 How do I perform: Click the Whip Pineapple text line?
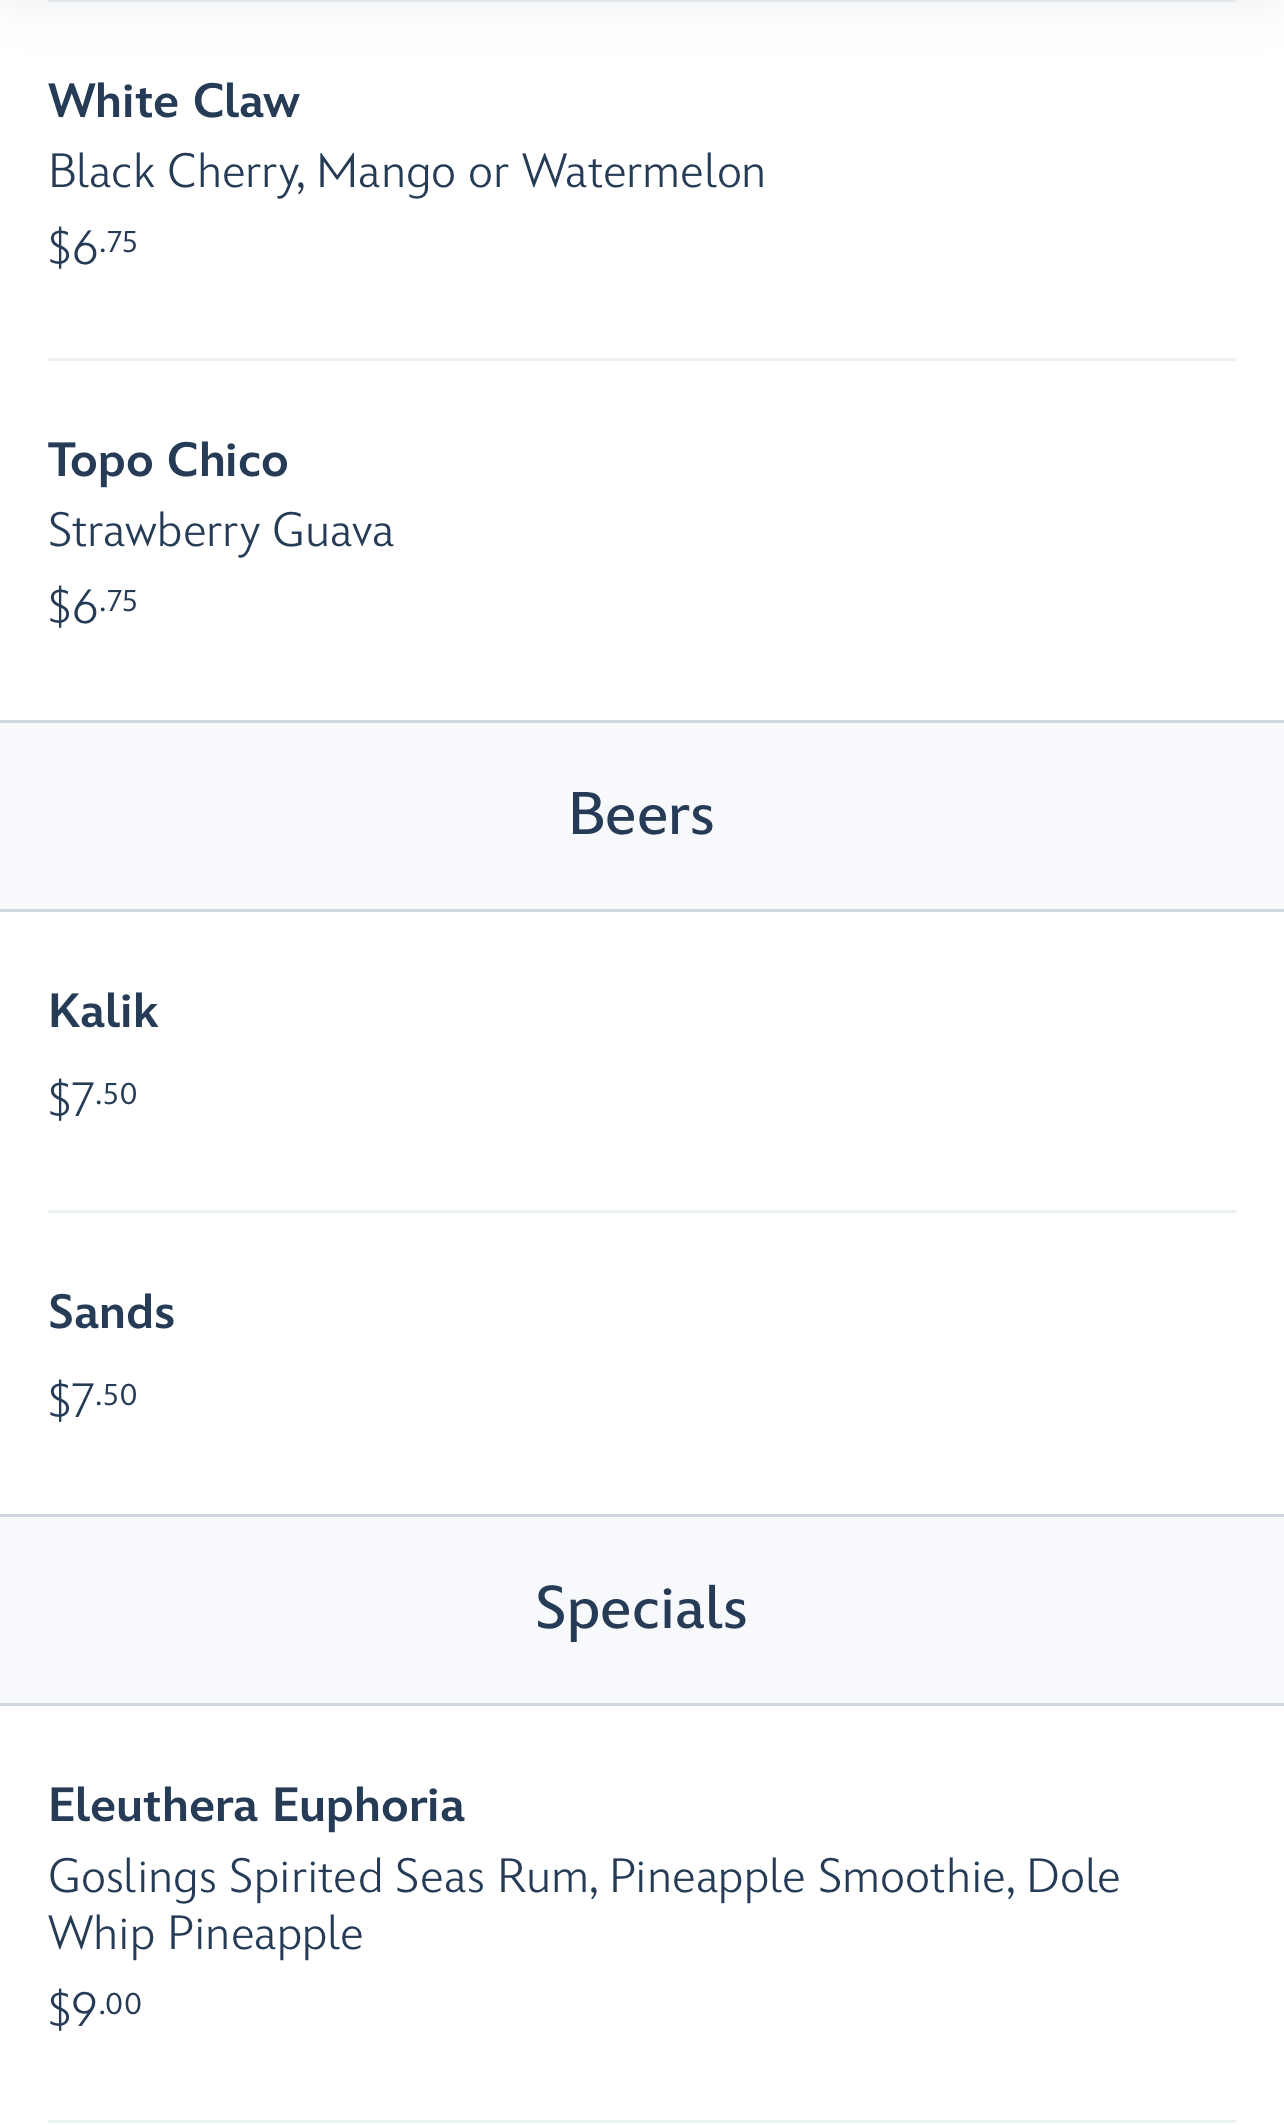[205, 1933]
